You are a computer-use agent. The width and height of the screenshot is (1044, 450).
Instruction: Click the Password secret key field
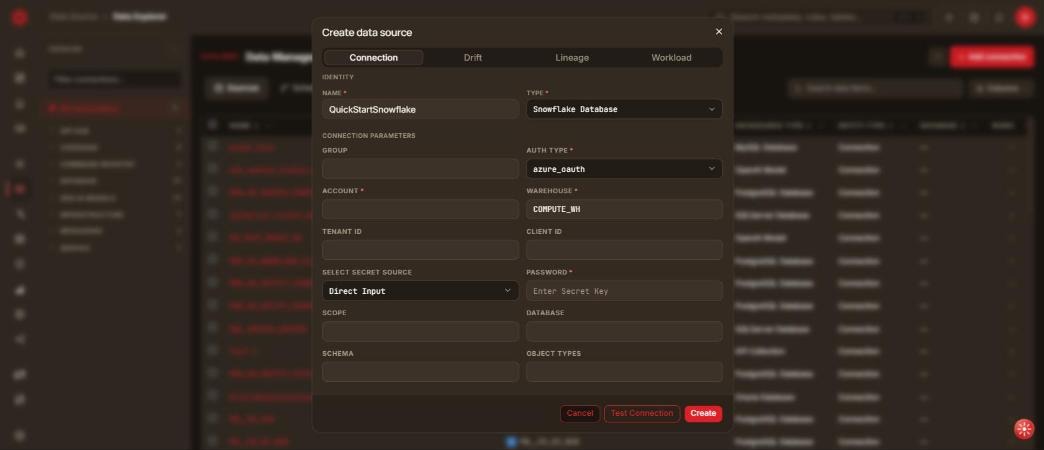pyautogui.click(x=624, y=291)
